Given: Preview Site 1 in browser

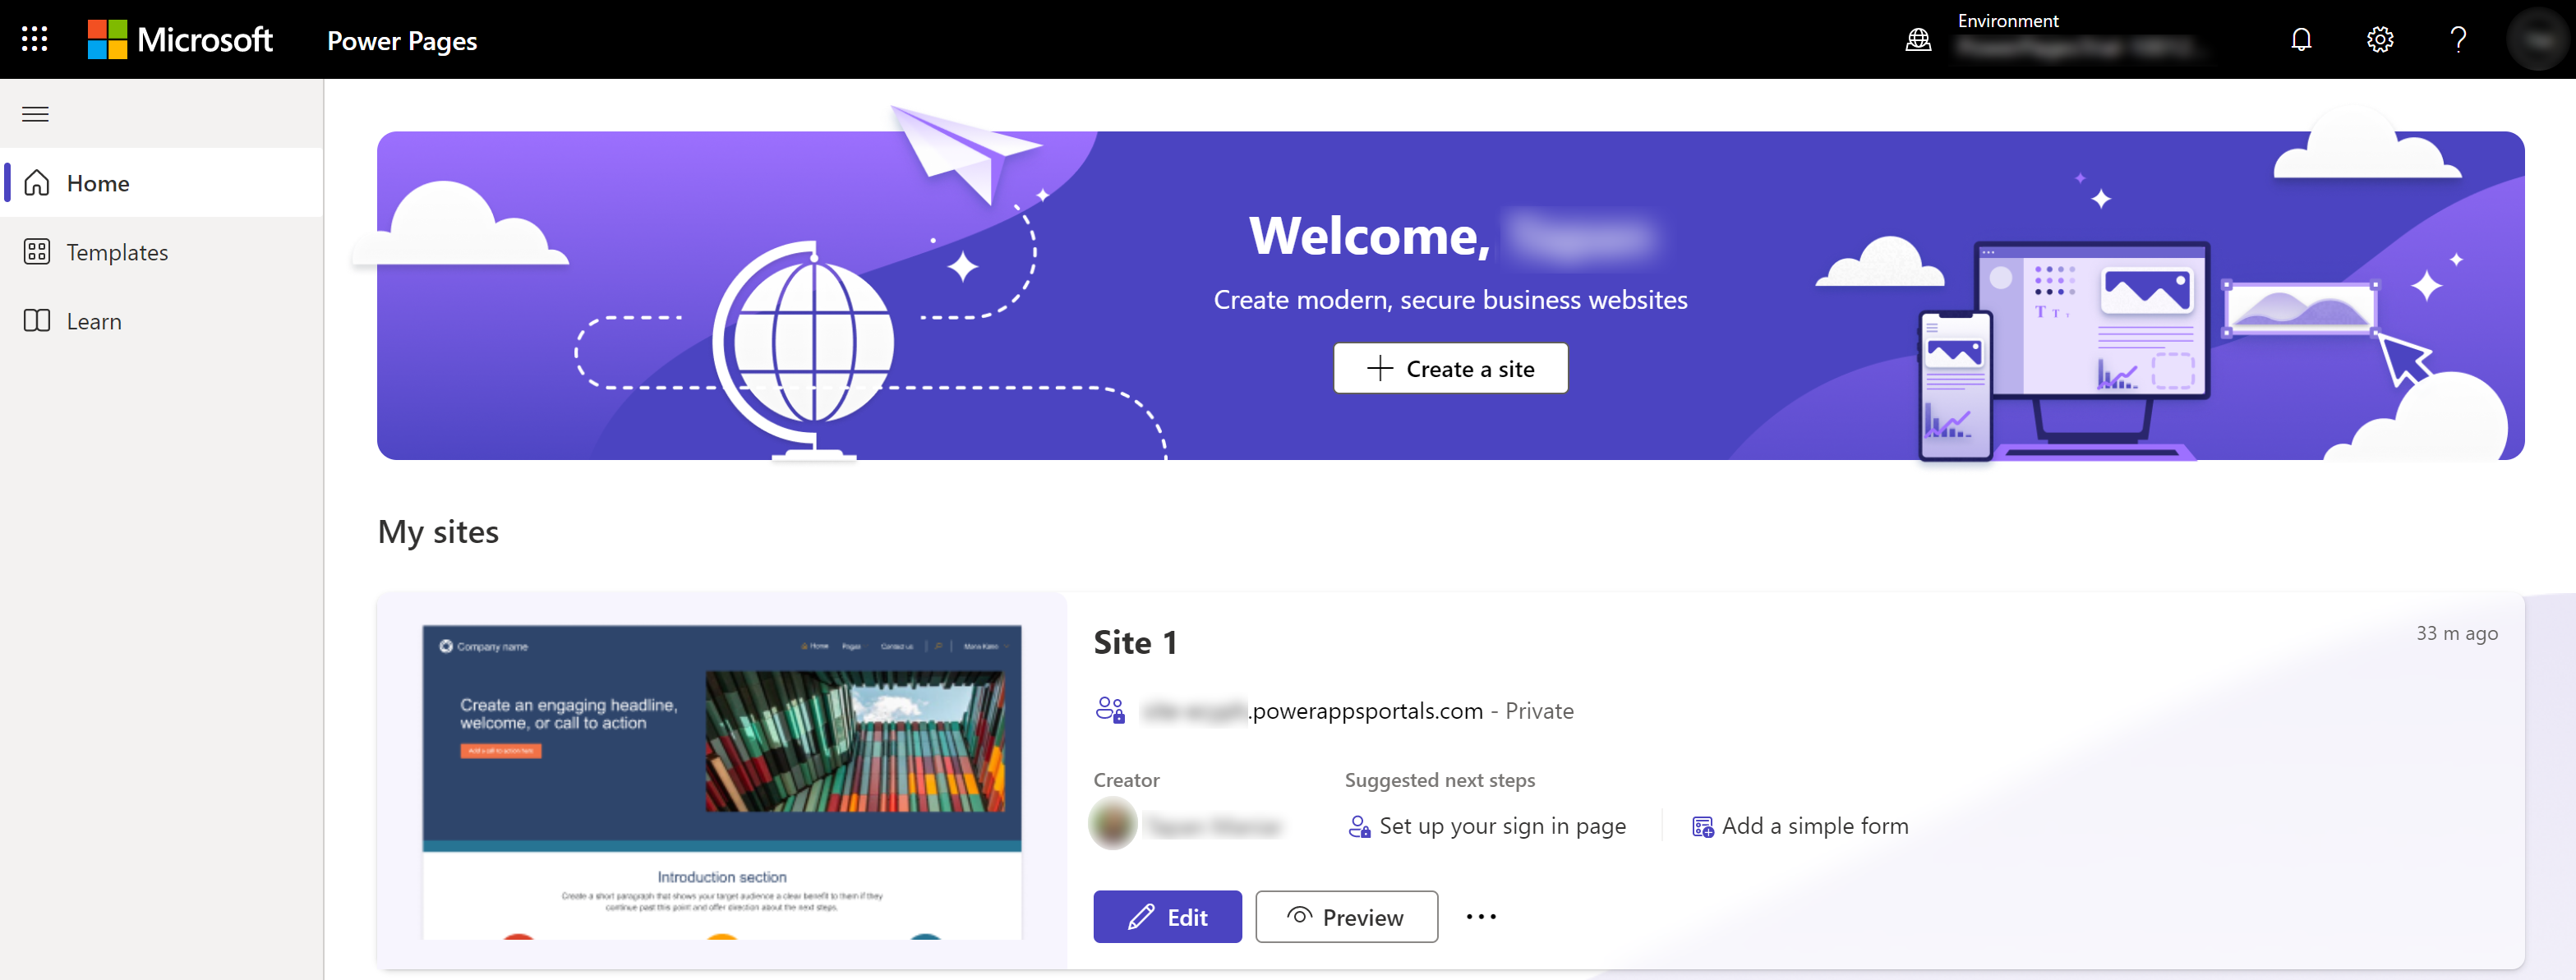Looking at the screenshot, I should tap(1347, 916).
